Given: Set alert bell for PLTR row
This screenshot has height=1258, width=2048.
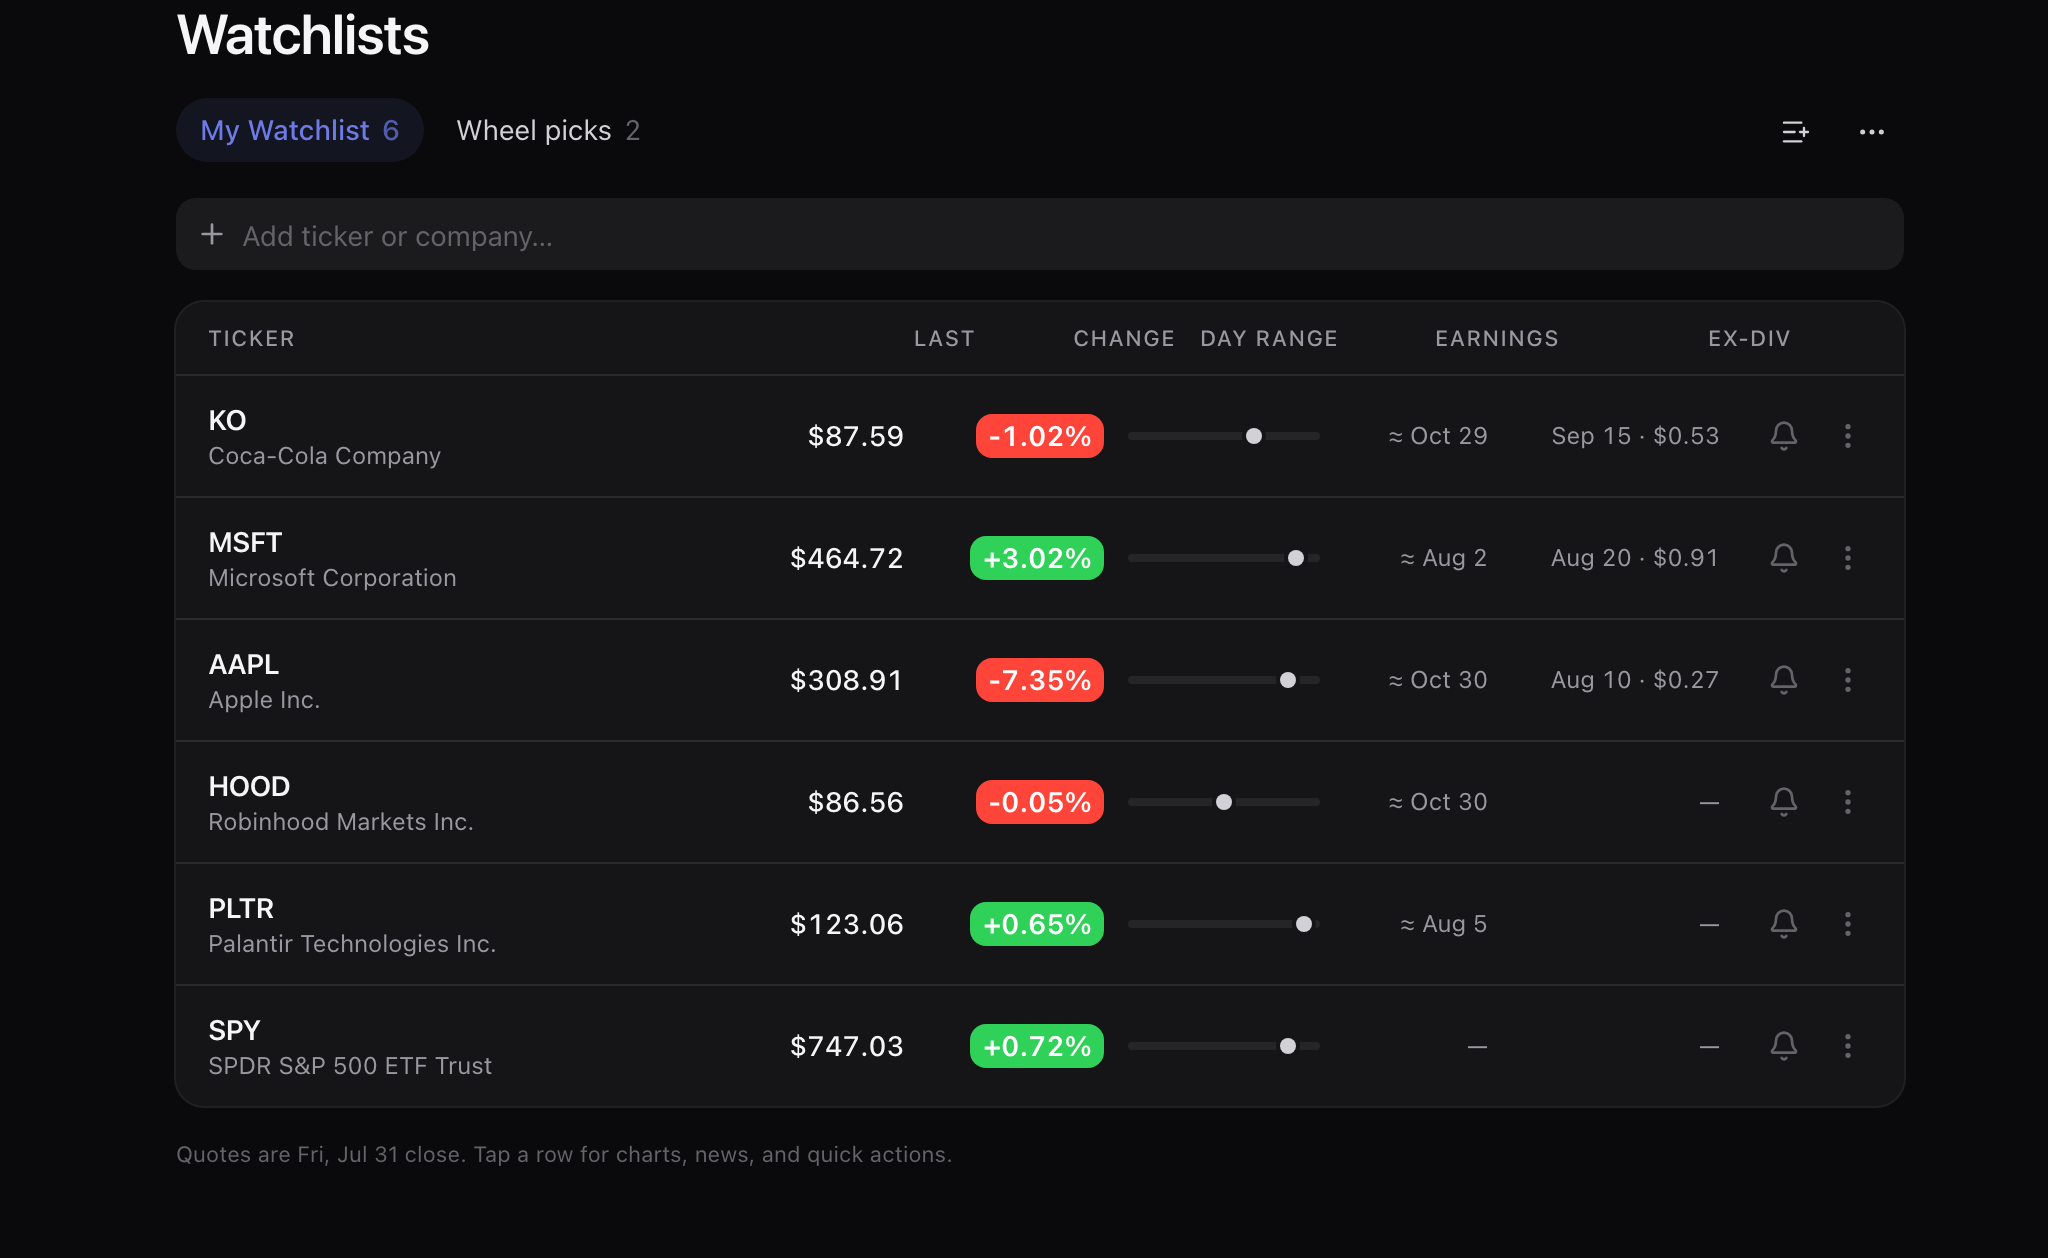Looking at the screenshot, I should tap(1783, 924).
